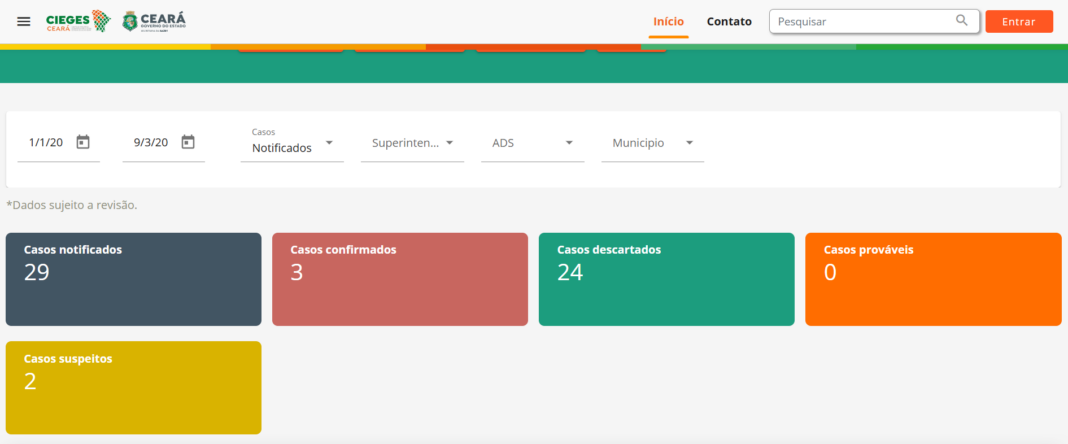
Task: Click the search magnifier icon
Action: [962, 21]
